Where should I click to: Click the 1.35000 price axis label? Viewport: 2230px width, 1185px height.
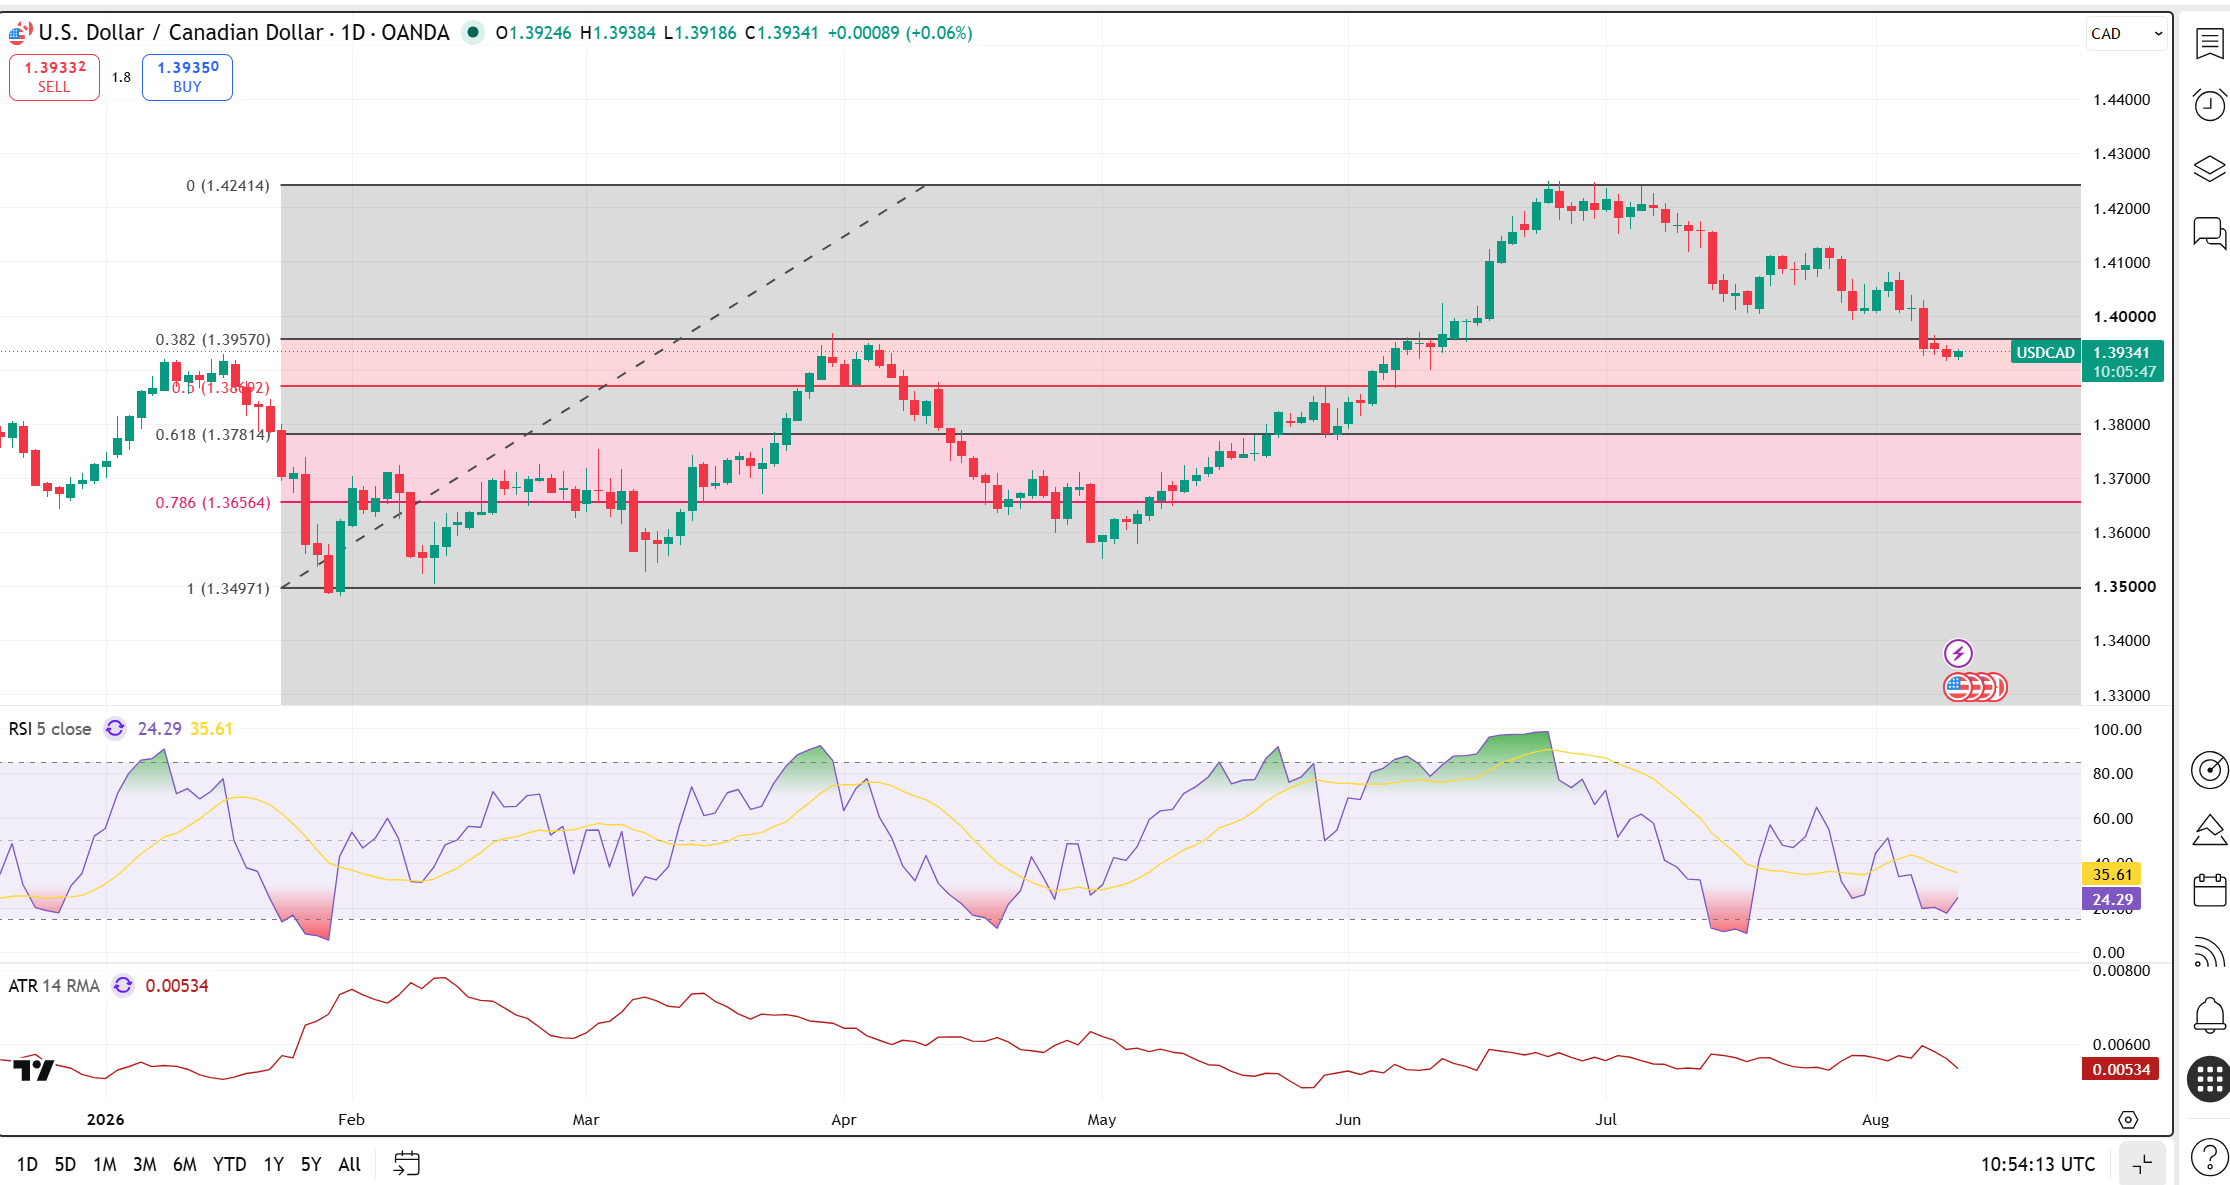click(x=2124, y=587)
